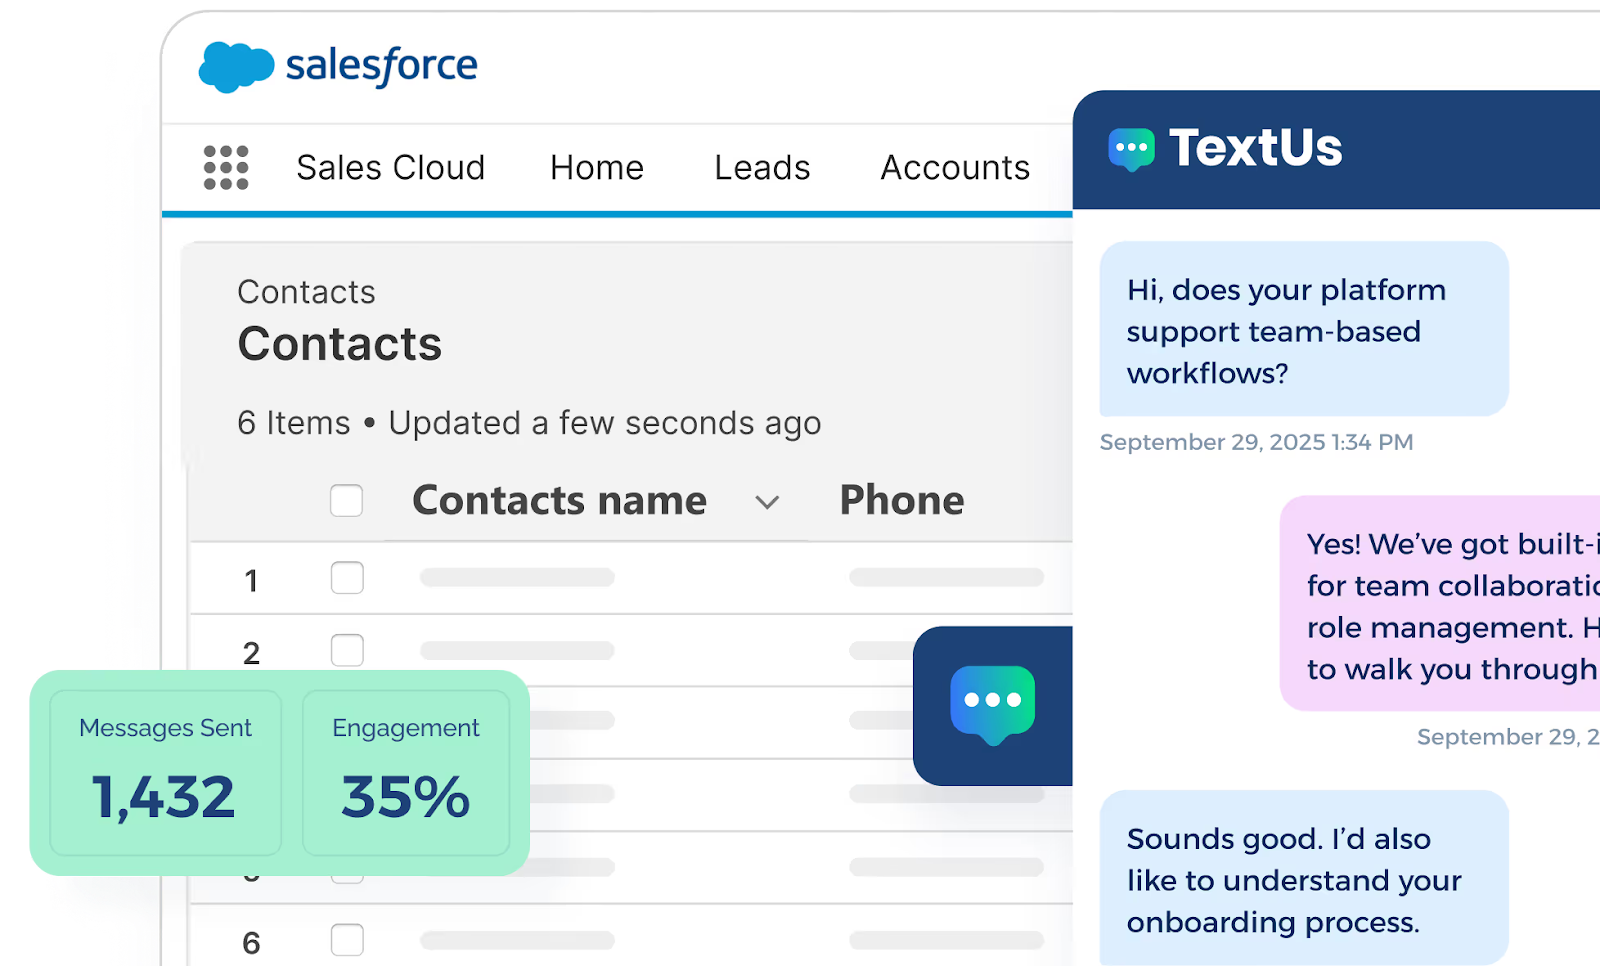Image resolution: width=1600 pixels, height=966 pixels.
Task: Open the floating TextUs messaging widget
Action: click(993, 705)
